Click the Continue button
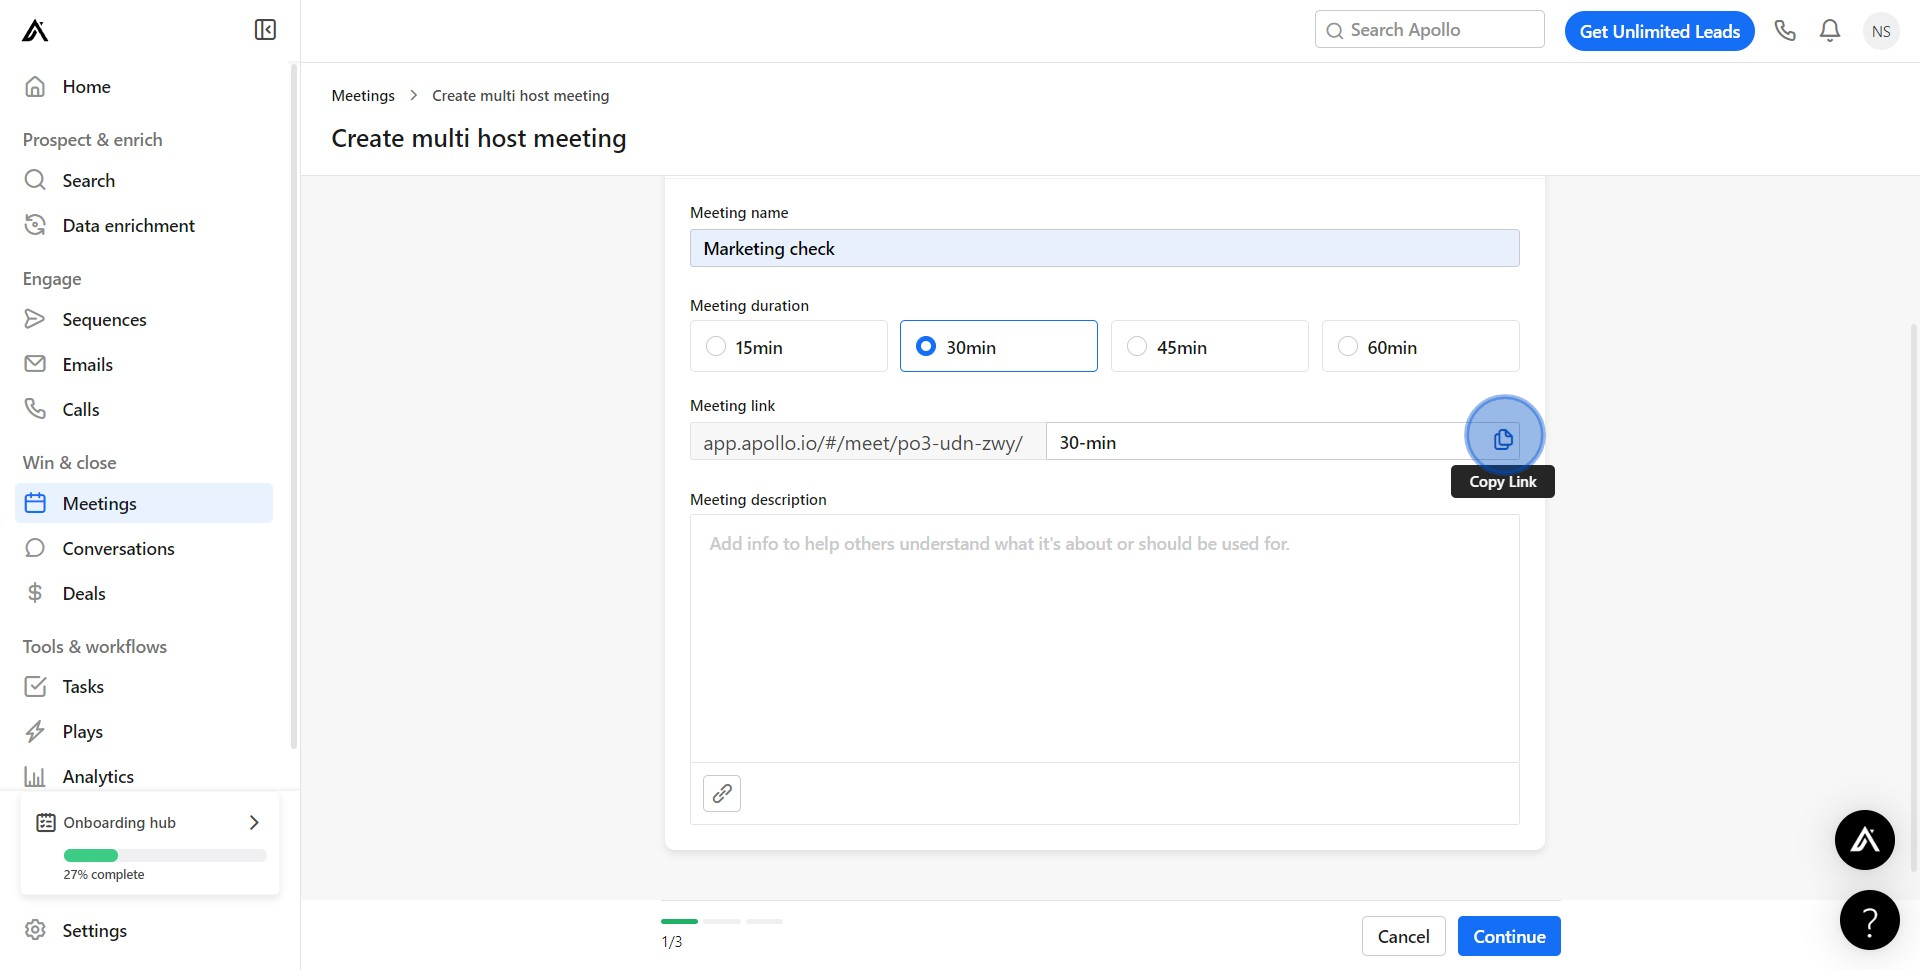 click(1509, 936)
